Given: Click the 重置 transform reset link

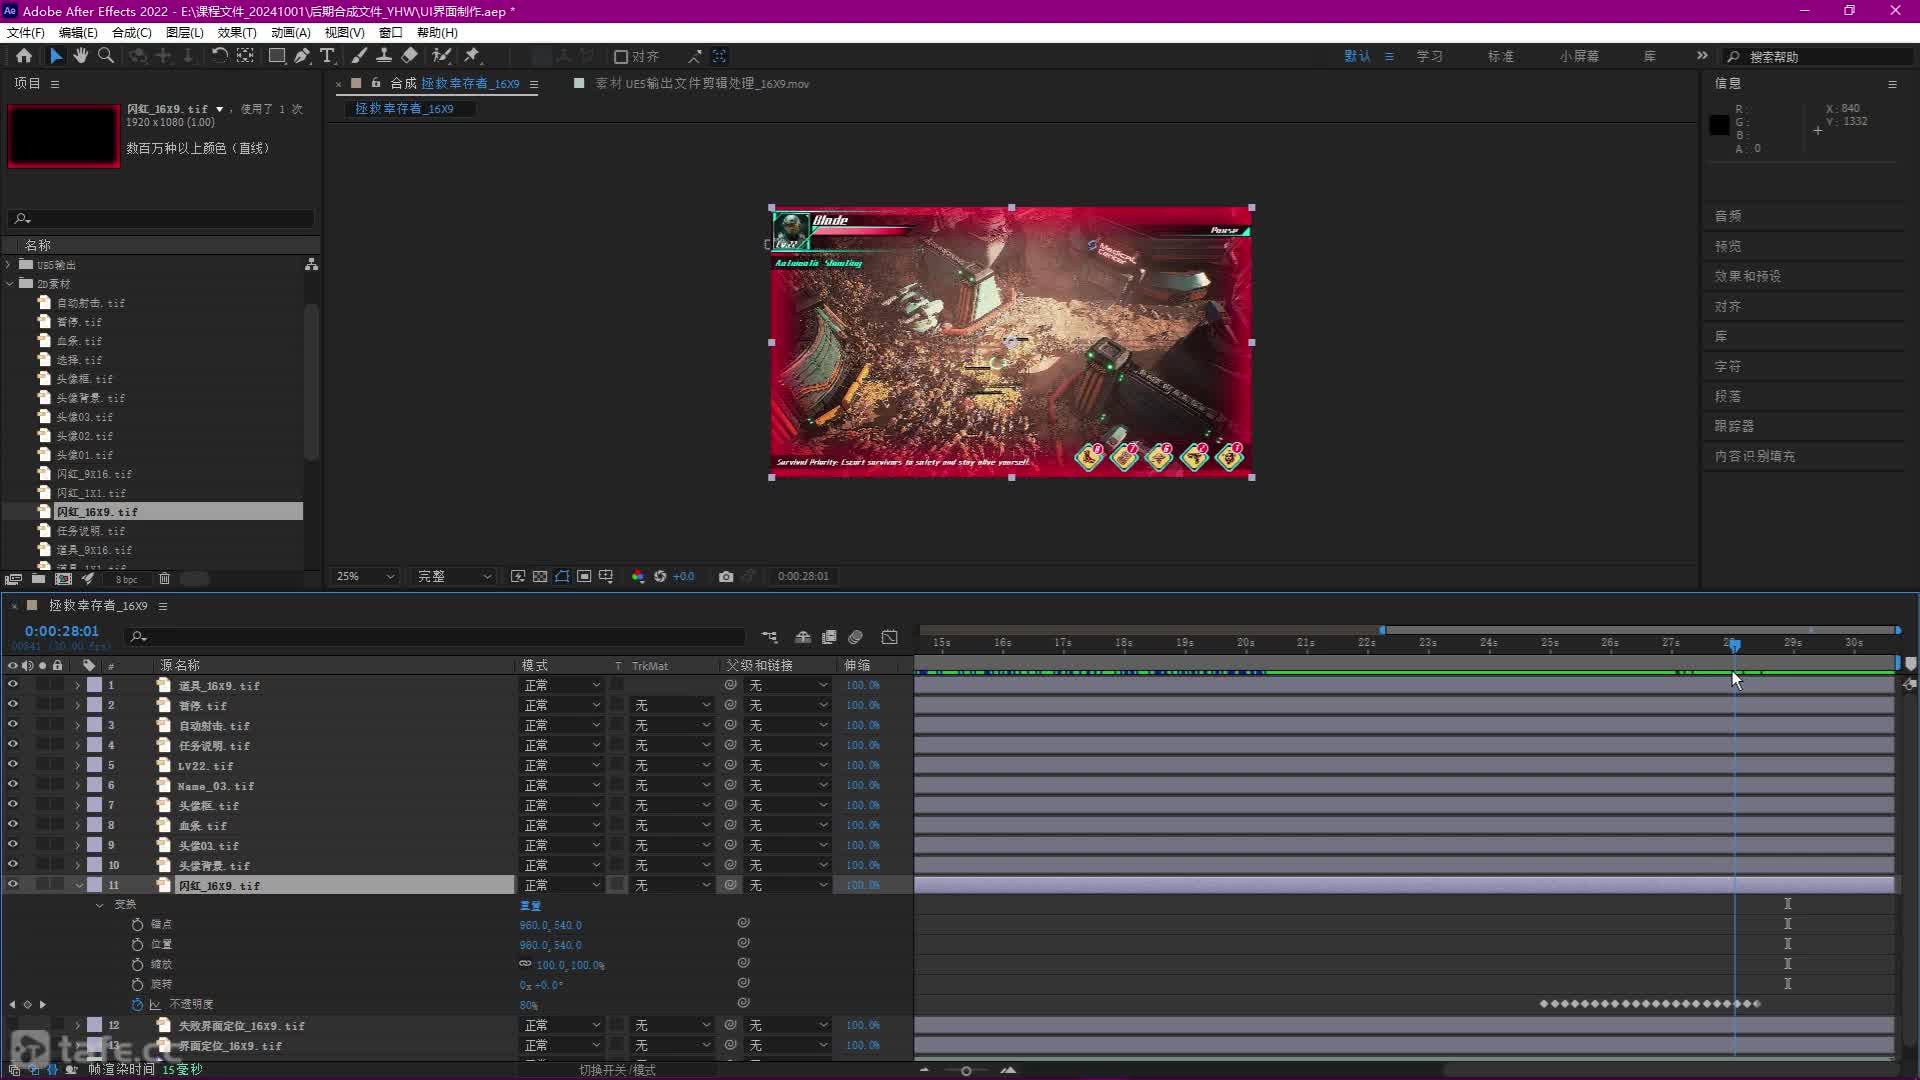Looking at the screenshot, I should click(530, 905).
